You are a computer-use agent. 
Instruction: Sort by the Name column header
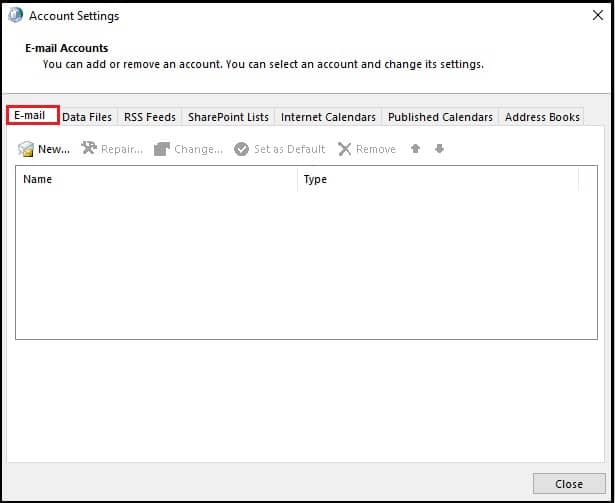[156, 179]
